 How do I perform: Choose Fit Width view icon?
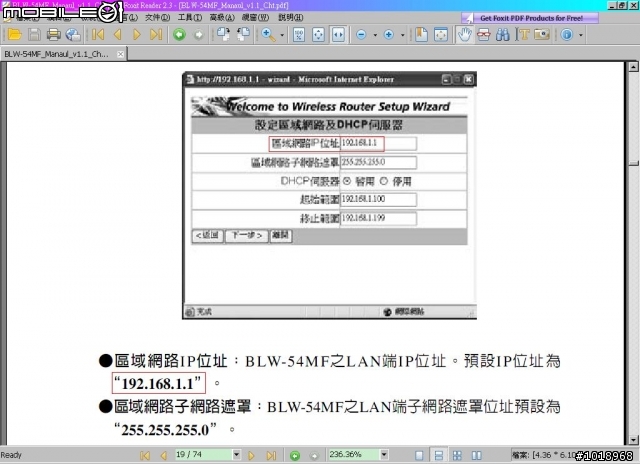pos(338,35)
